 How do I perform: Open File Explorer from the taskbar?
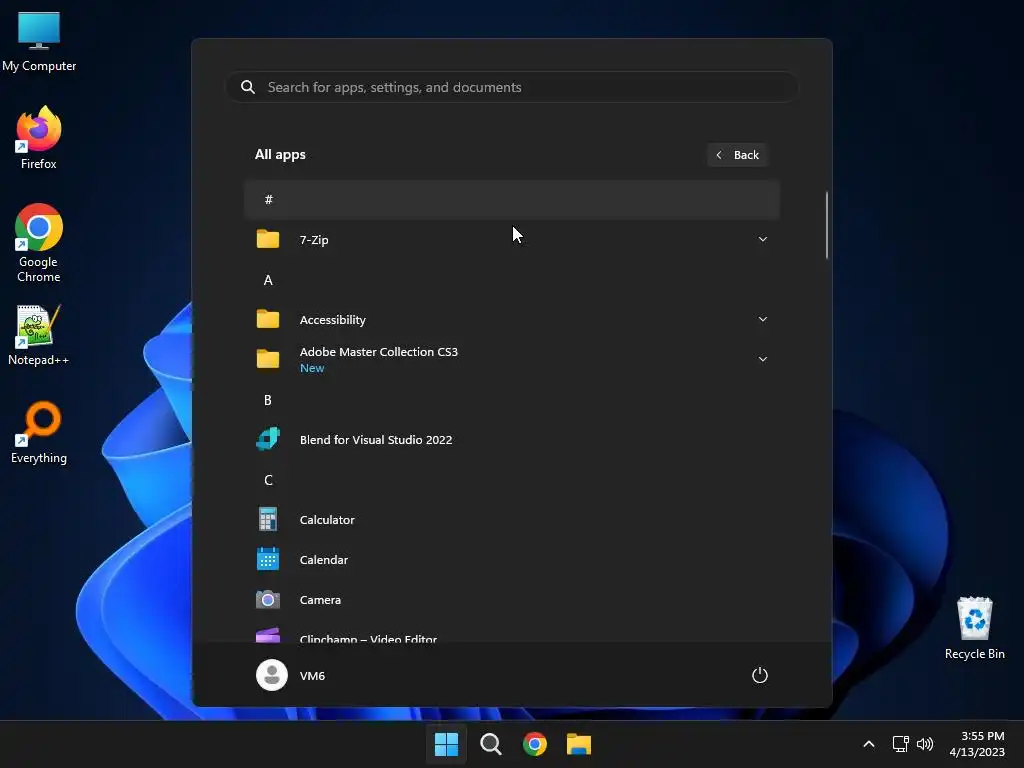pyautogui.click(x=579, y=744)
